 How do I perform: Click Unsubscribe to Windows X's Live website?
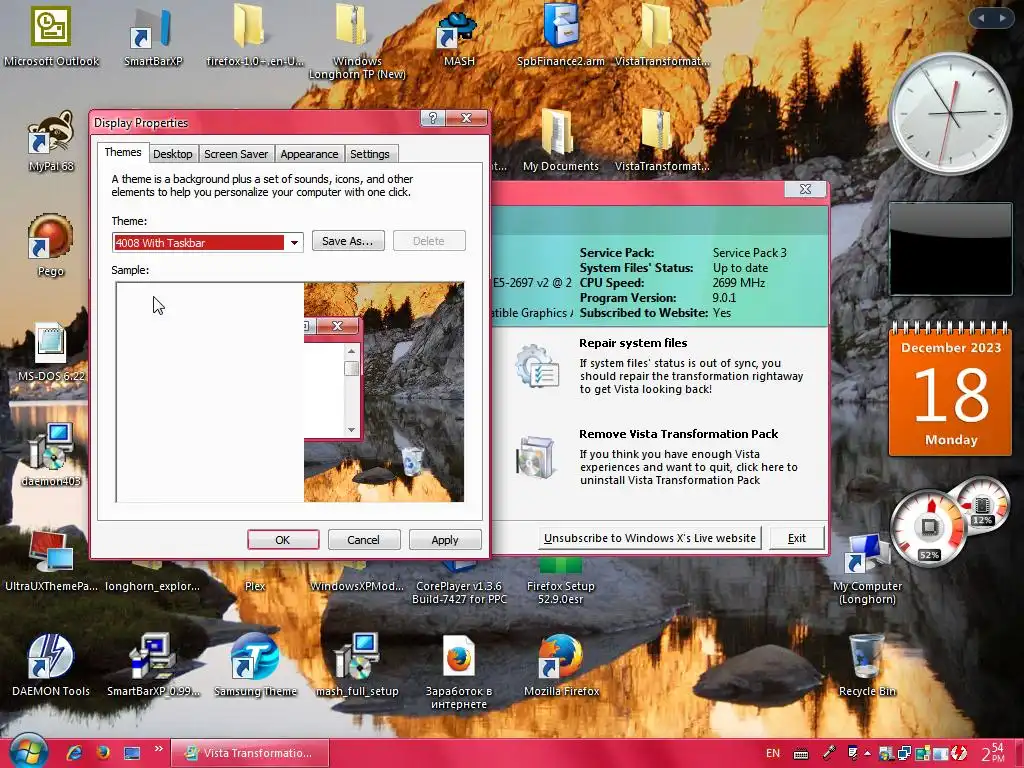(650, 538)
